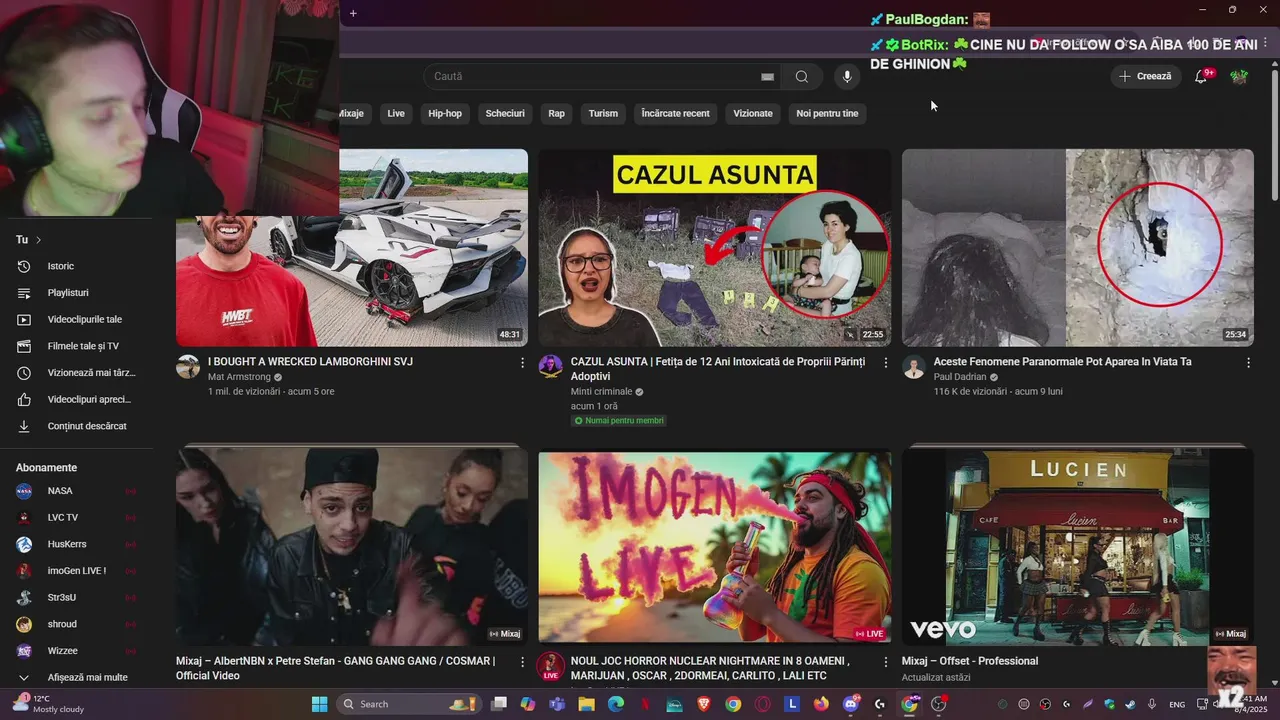The width and height of the screenshot is (1280, 720).
Task: Open the IMOGEN LIVE stream thumbnail
Action: tap(714, 546)
